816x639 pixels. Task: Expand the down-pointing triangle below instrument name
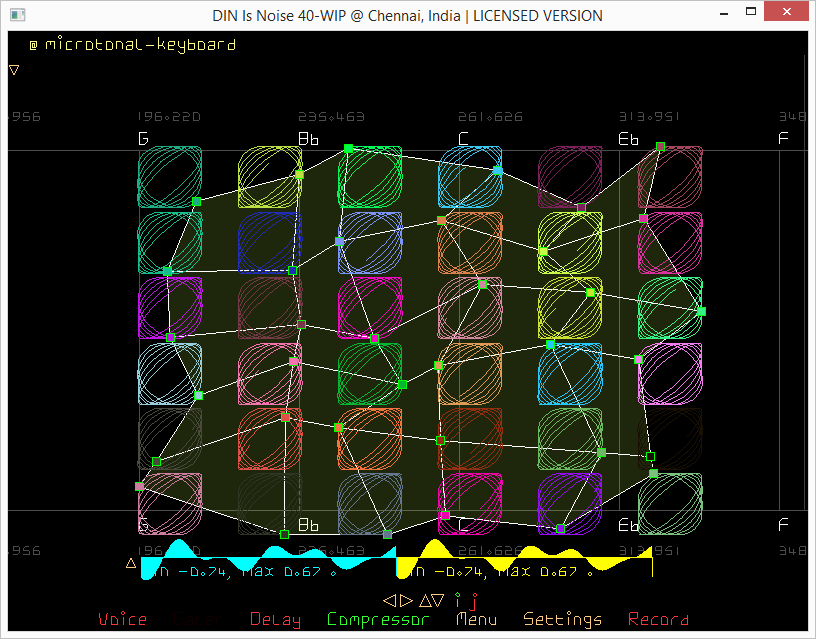[x=14, y=70]
